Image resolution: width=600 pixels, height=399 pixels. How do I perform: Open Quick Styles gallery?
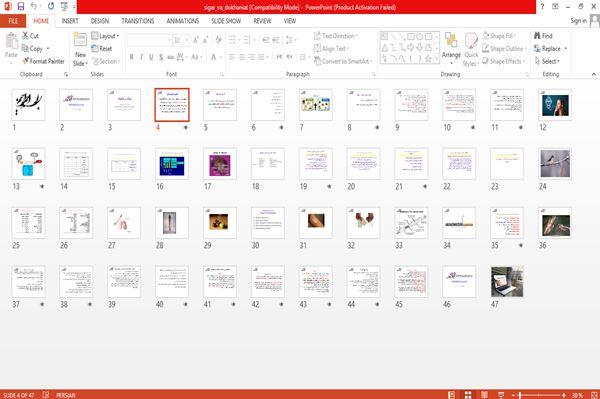pyautogui.click(x=471, y=49)
